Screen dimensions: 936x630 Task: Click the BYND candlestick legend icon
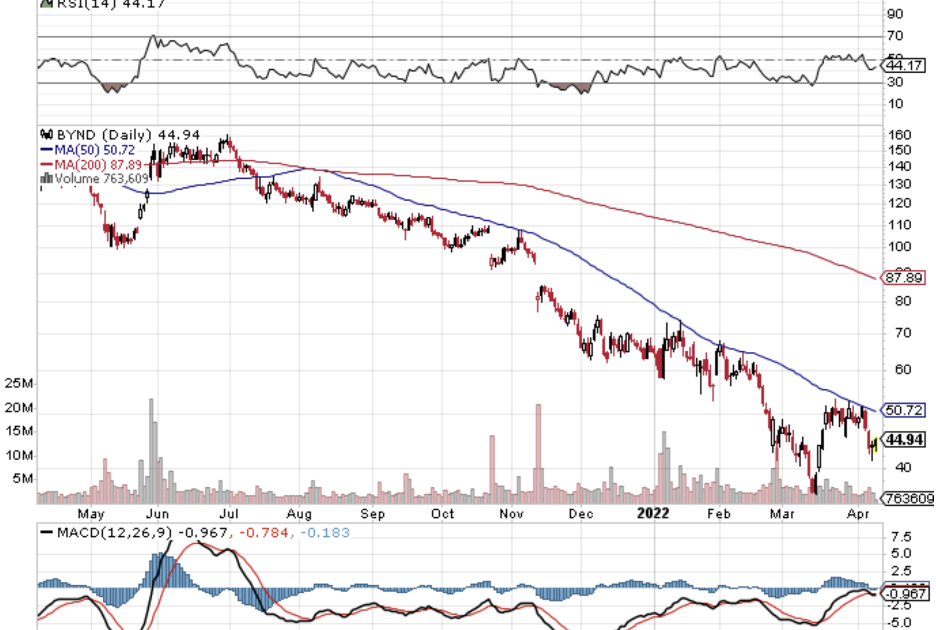click(43, 133)
